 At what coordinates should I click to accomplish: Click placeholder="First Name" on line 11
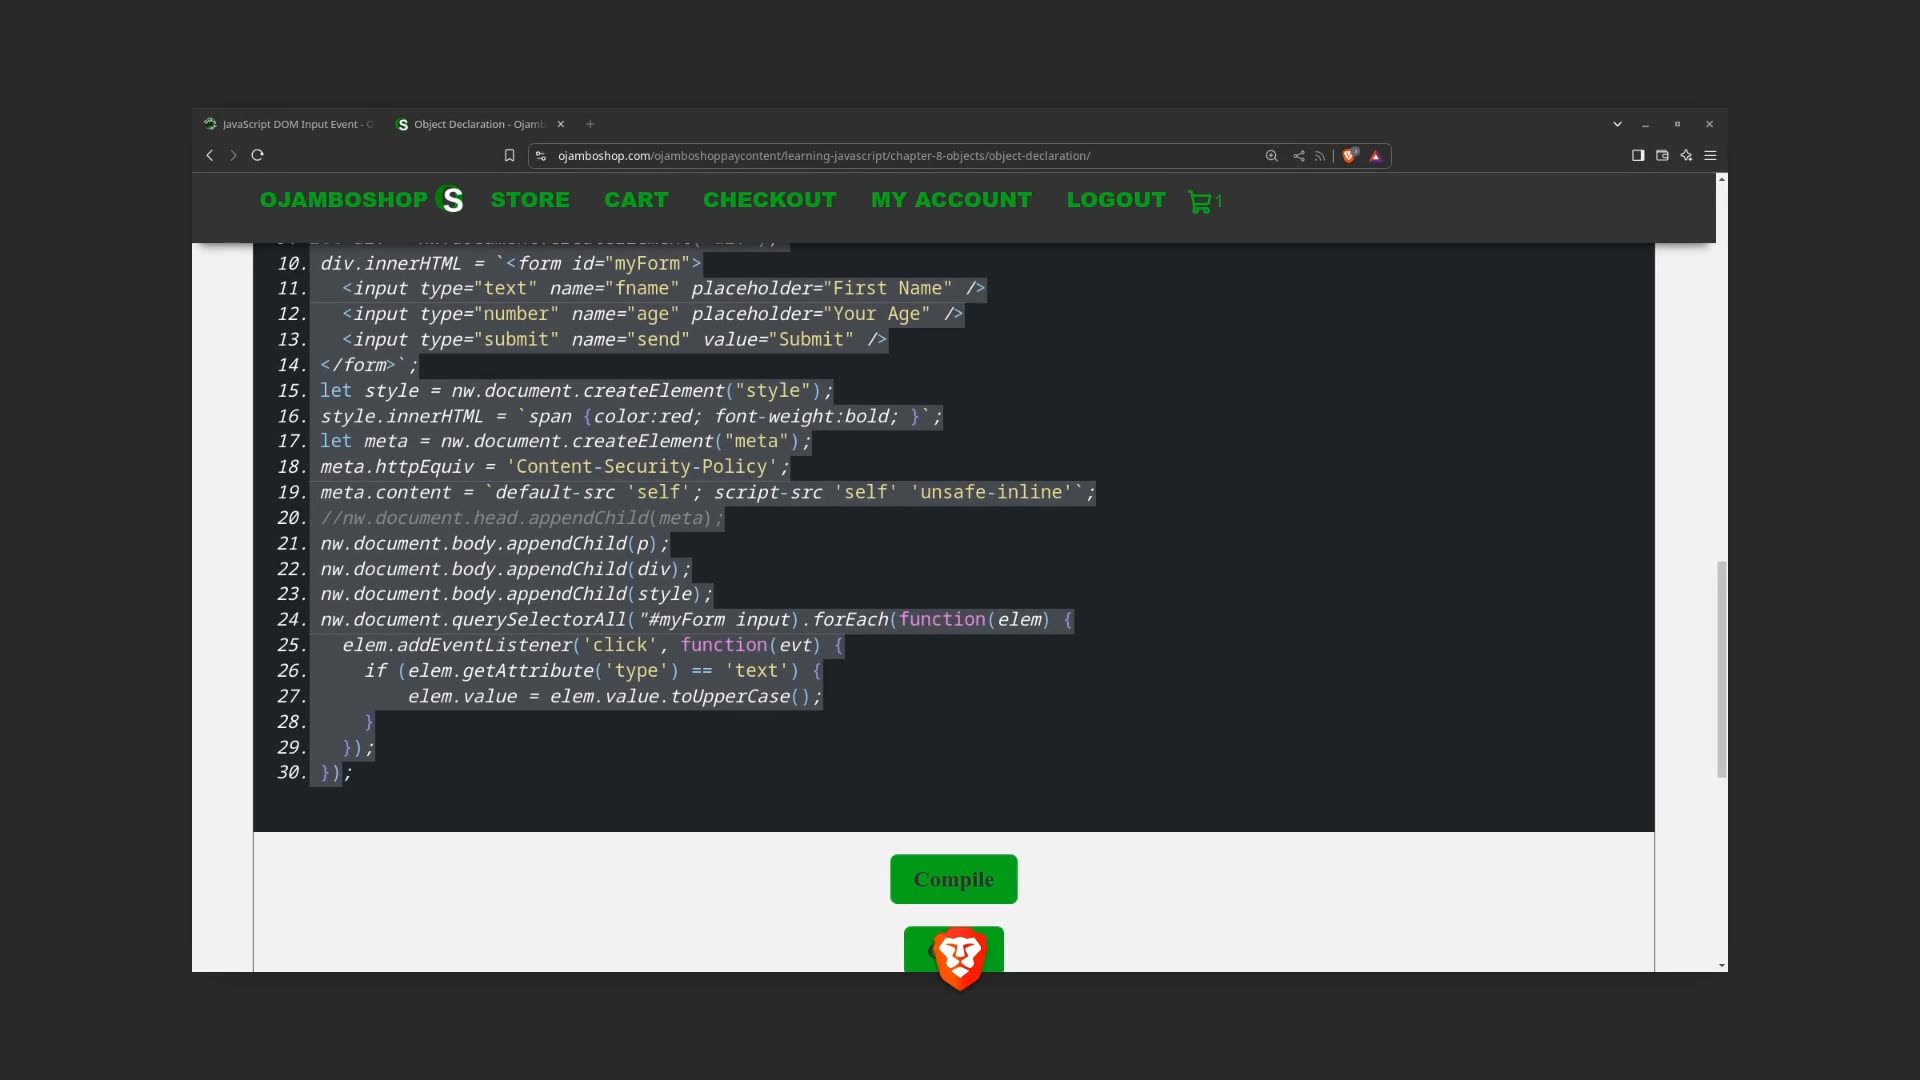click(821, 289)
